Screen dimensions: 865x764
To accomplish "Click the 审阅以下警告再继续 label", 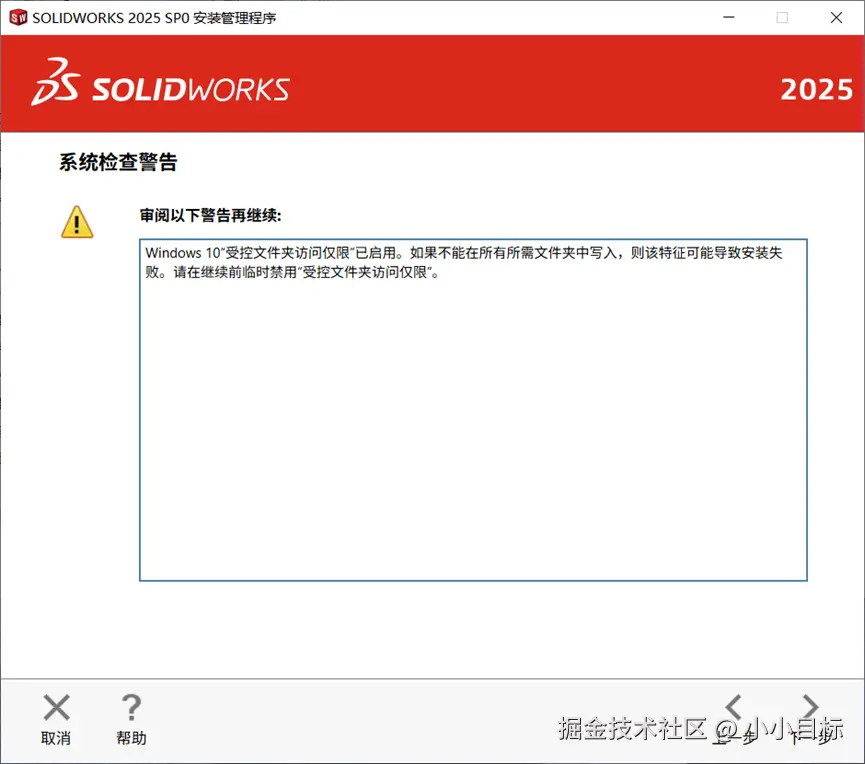I will coord(210,215).
